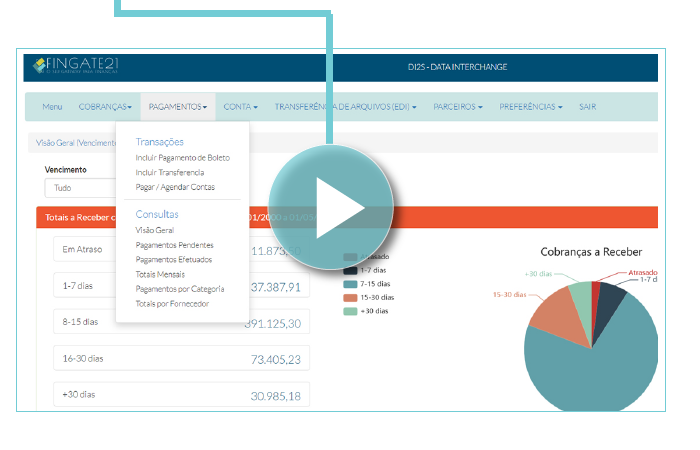Click the 1-7 dias legend swatch

tap(350, 270)
